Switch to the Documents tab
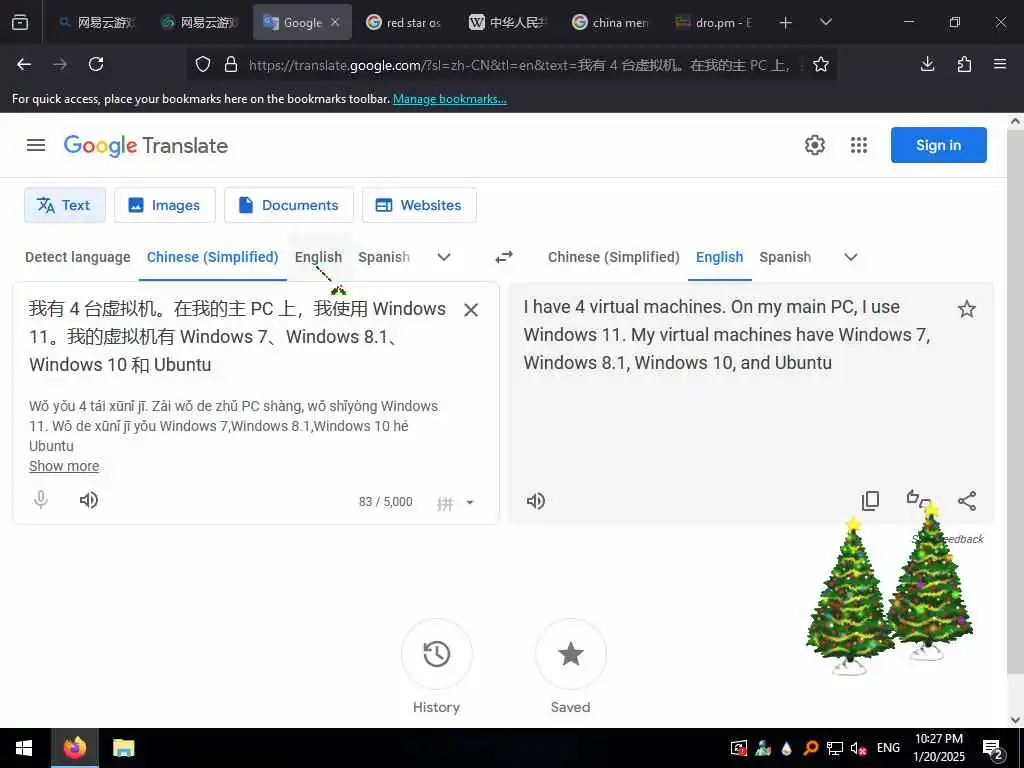Image resolution: width=1024 pixels, height=768 pixels. point(289,205)
